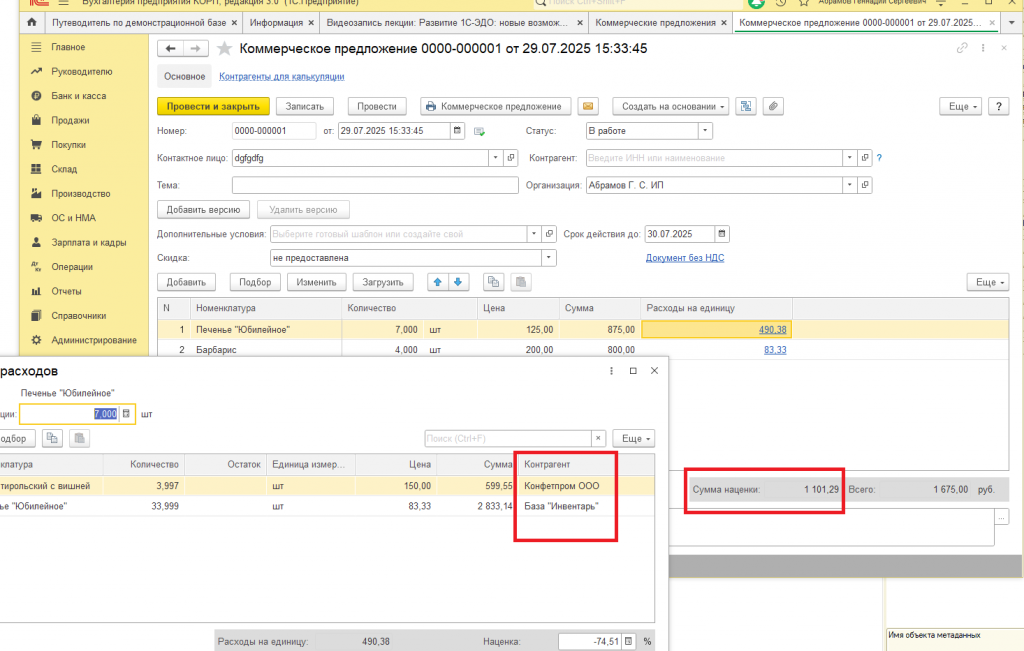Focus the Поиск (Ctrl+F) search field
Viewport: 1024px width, 651px height.
(508, 439)
